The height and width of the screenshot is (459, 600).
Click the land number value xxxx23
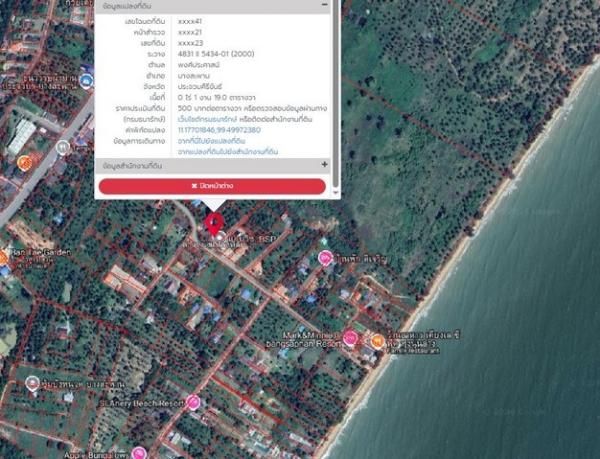[190, 43]
